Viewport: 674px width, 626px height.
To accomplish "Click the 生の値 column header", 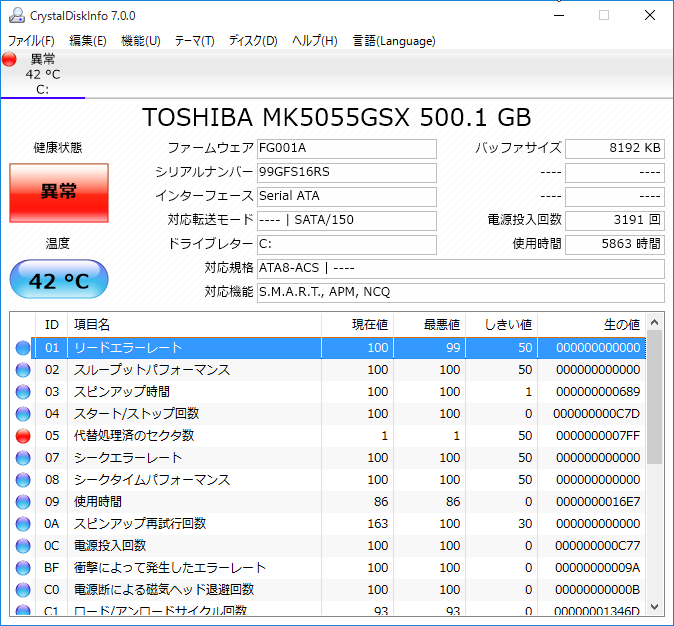I will pyautogui.click(x=591, y=325).
